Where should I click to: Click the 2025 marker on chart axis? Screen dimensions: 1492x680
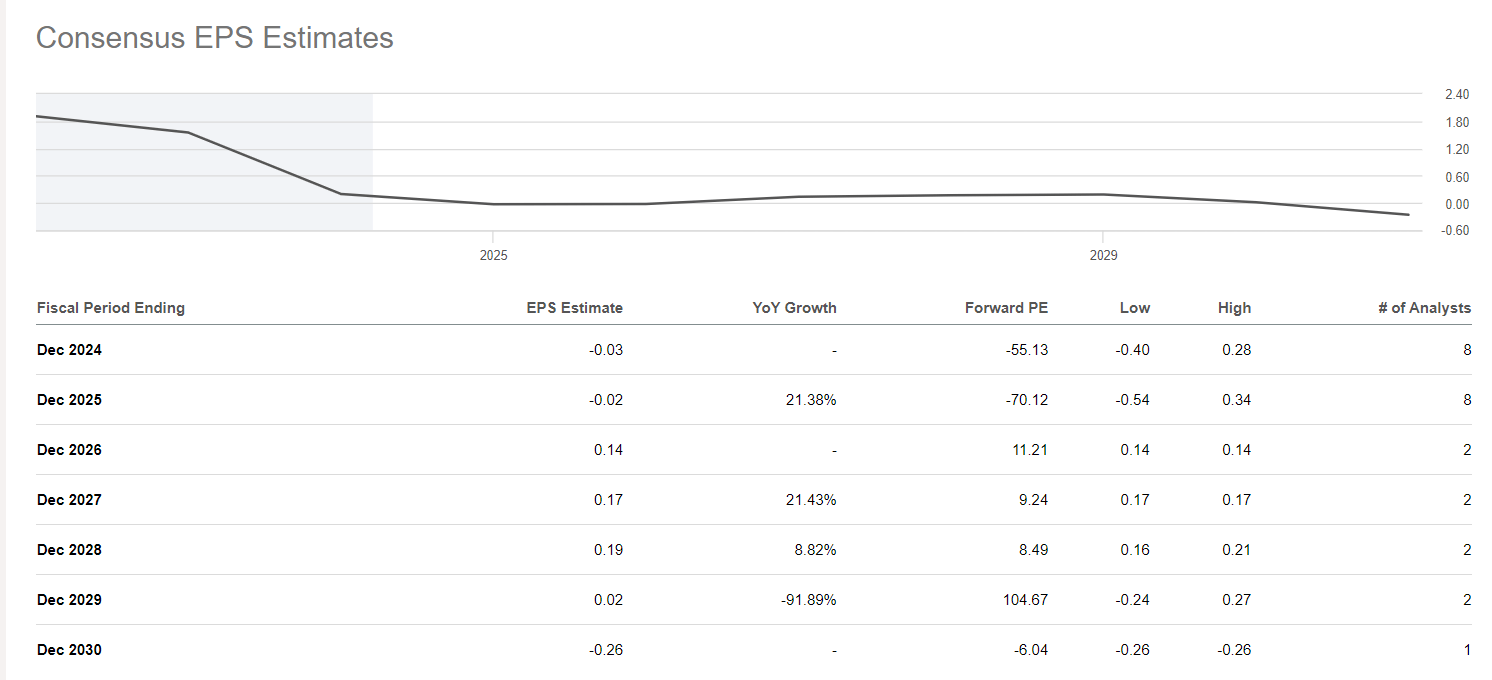pos(493,256)
